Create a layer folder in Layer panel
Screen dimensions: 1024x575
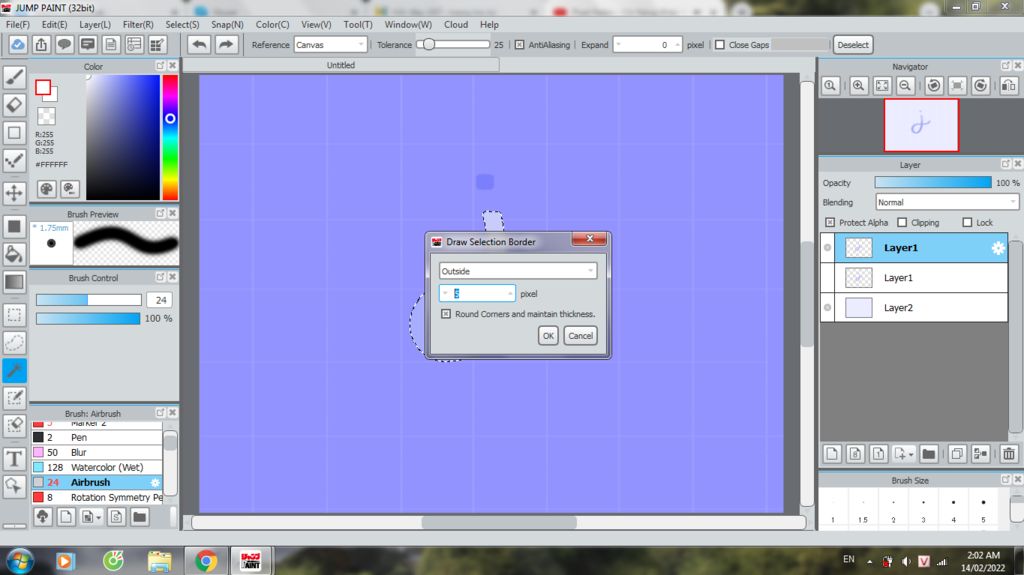(929, 453)
